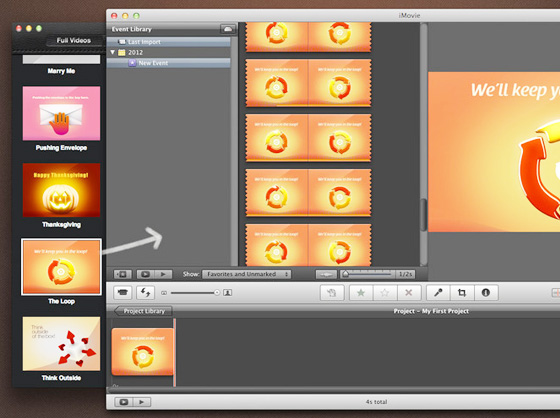
Task: Click the Pushing Envelope caption text
Action: click(x=61, y=148)
